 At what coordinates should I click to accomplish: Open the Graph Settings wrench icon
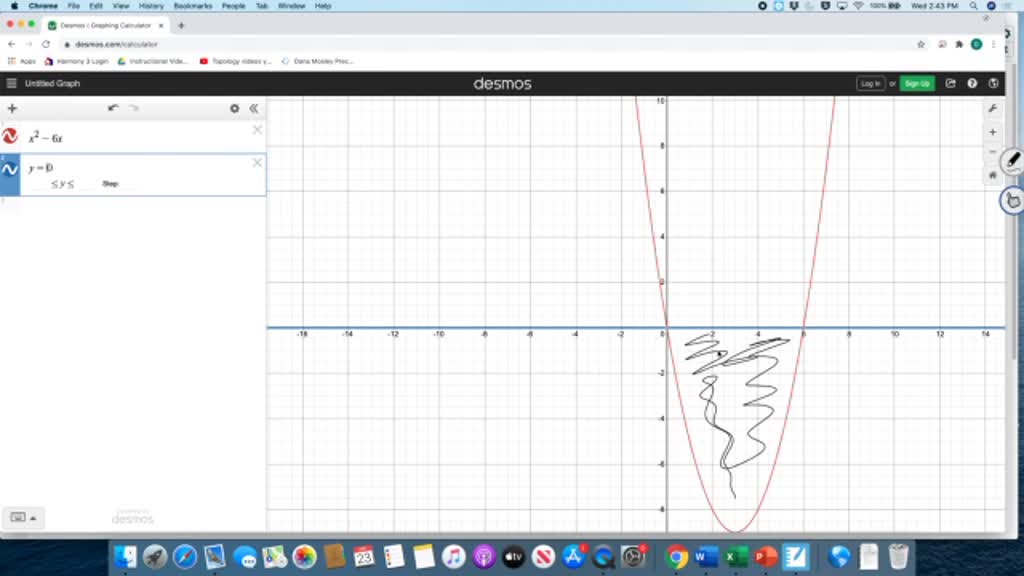[993, 108]
